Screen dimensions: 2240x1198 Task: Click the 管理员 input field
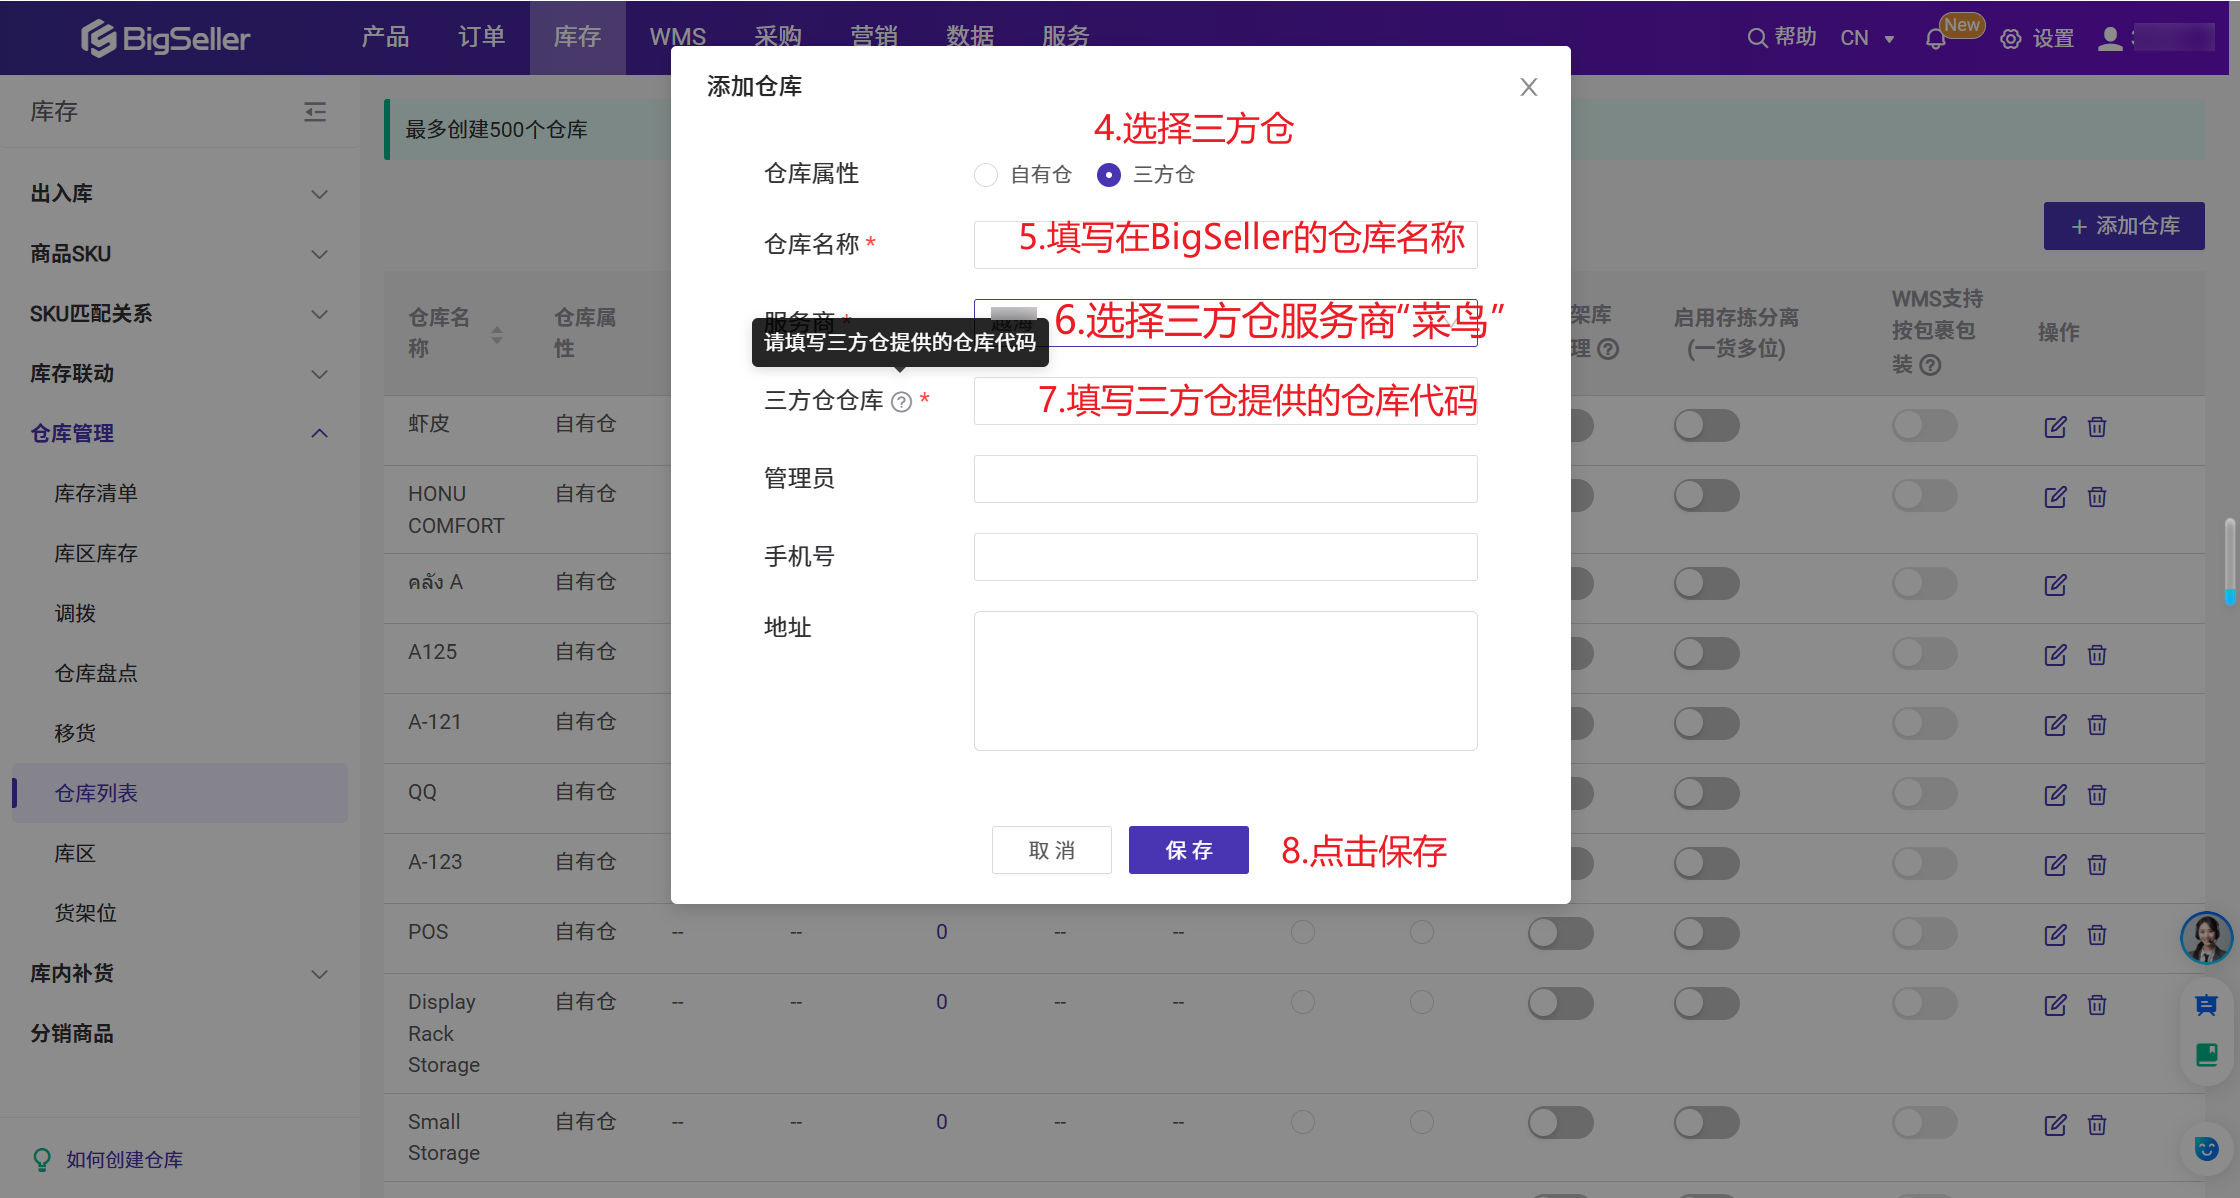coord(1225,479)
